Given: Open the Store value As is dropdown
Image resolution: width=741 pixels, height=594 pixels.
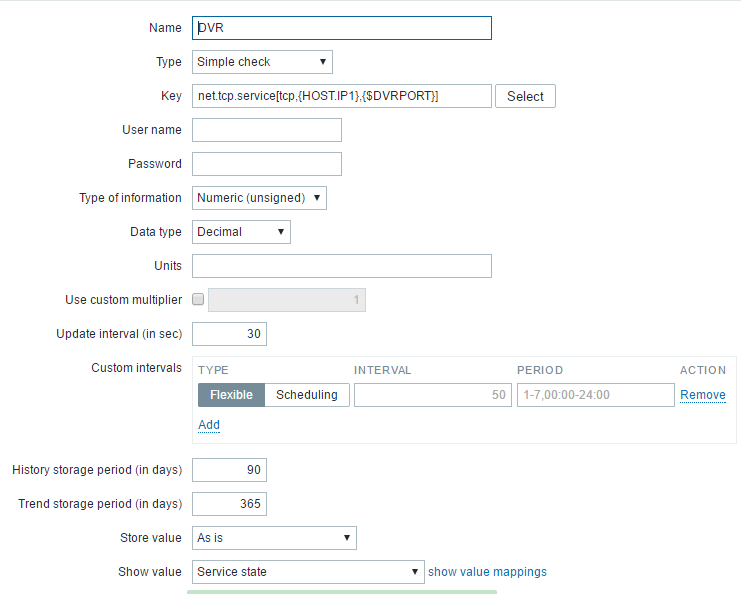Looking at the screenshot, I should click(274, 538).
